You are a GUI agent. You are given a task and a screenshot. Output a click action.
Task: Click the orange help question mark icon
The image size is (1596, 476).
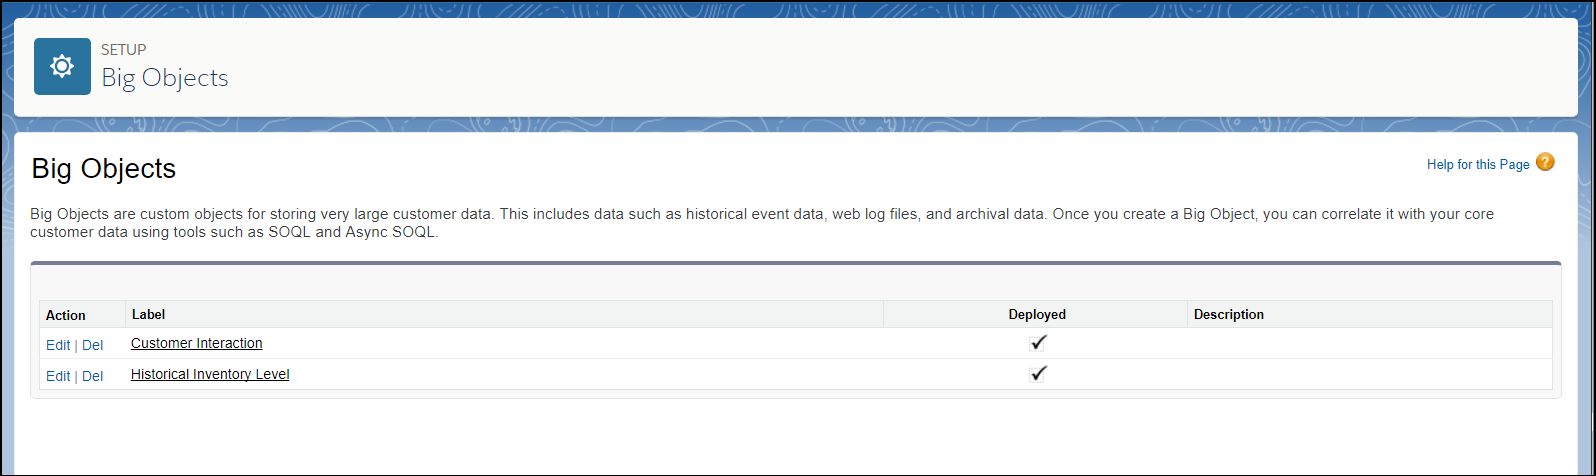(1545, 162)
